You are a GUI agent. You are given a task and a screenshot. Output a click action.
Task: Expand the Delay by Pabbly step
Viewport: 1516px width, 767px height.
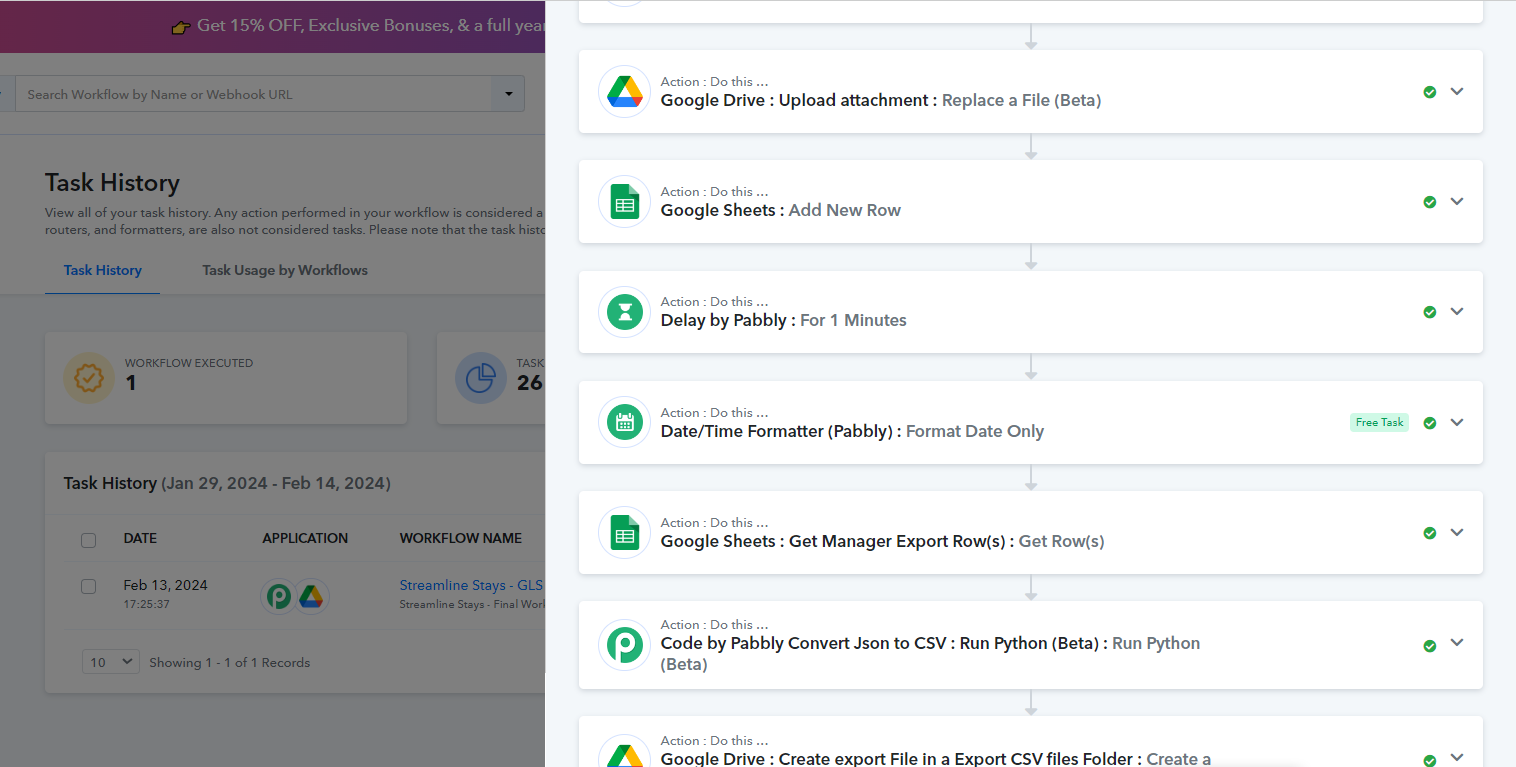coord(1457,311)
